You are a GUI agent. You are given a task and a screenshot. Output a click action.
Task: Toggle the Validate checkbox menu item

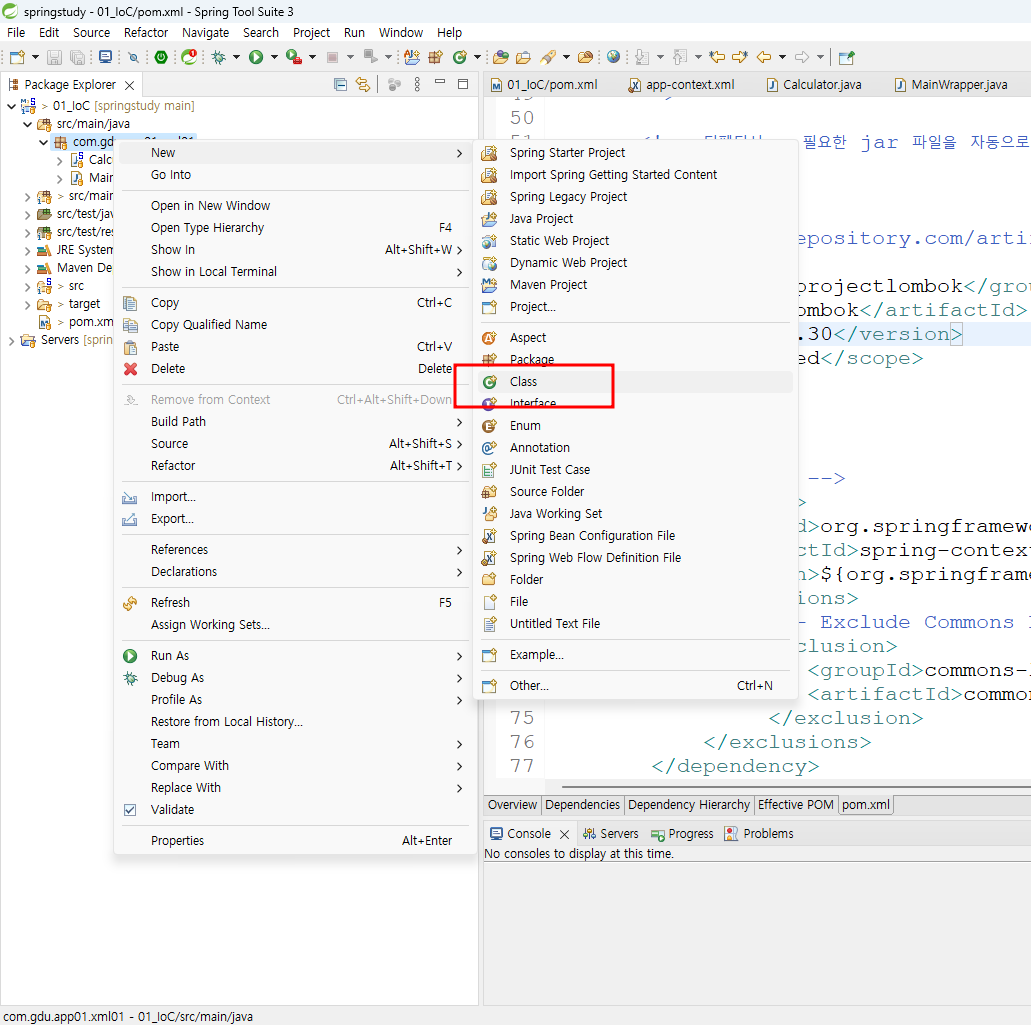click(130, 810)
